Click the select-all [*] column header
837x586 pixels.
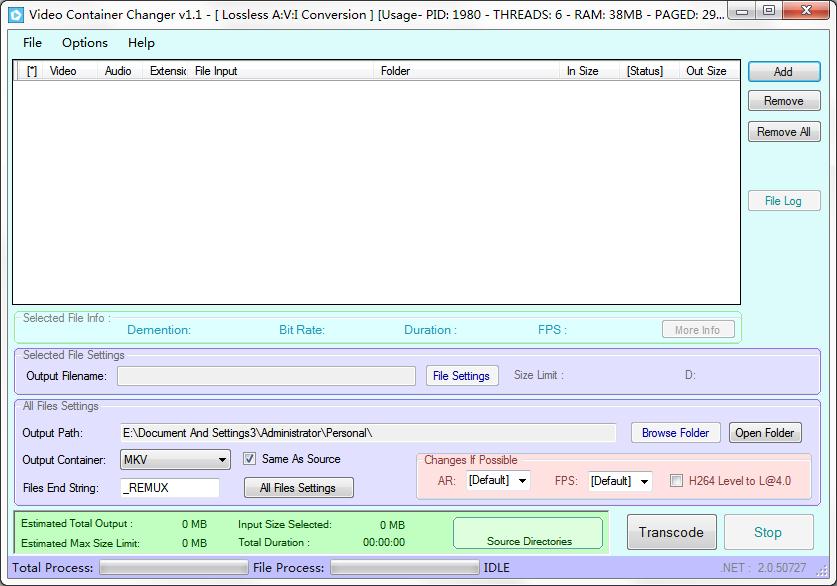click(32, 71)
